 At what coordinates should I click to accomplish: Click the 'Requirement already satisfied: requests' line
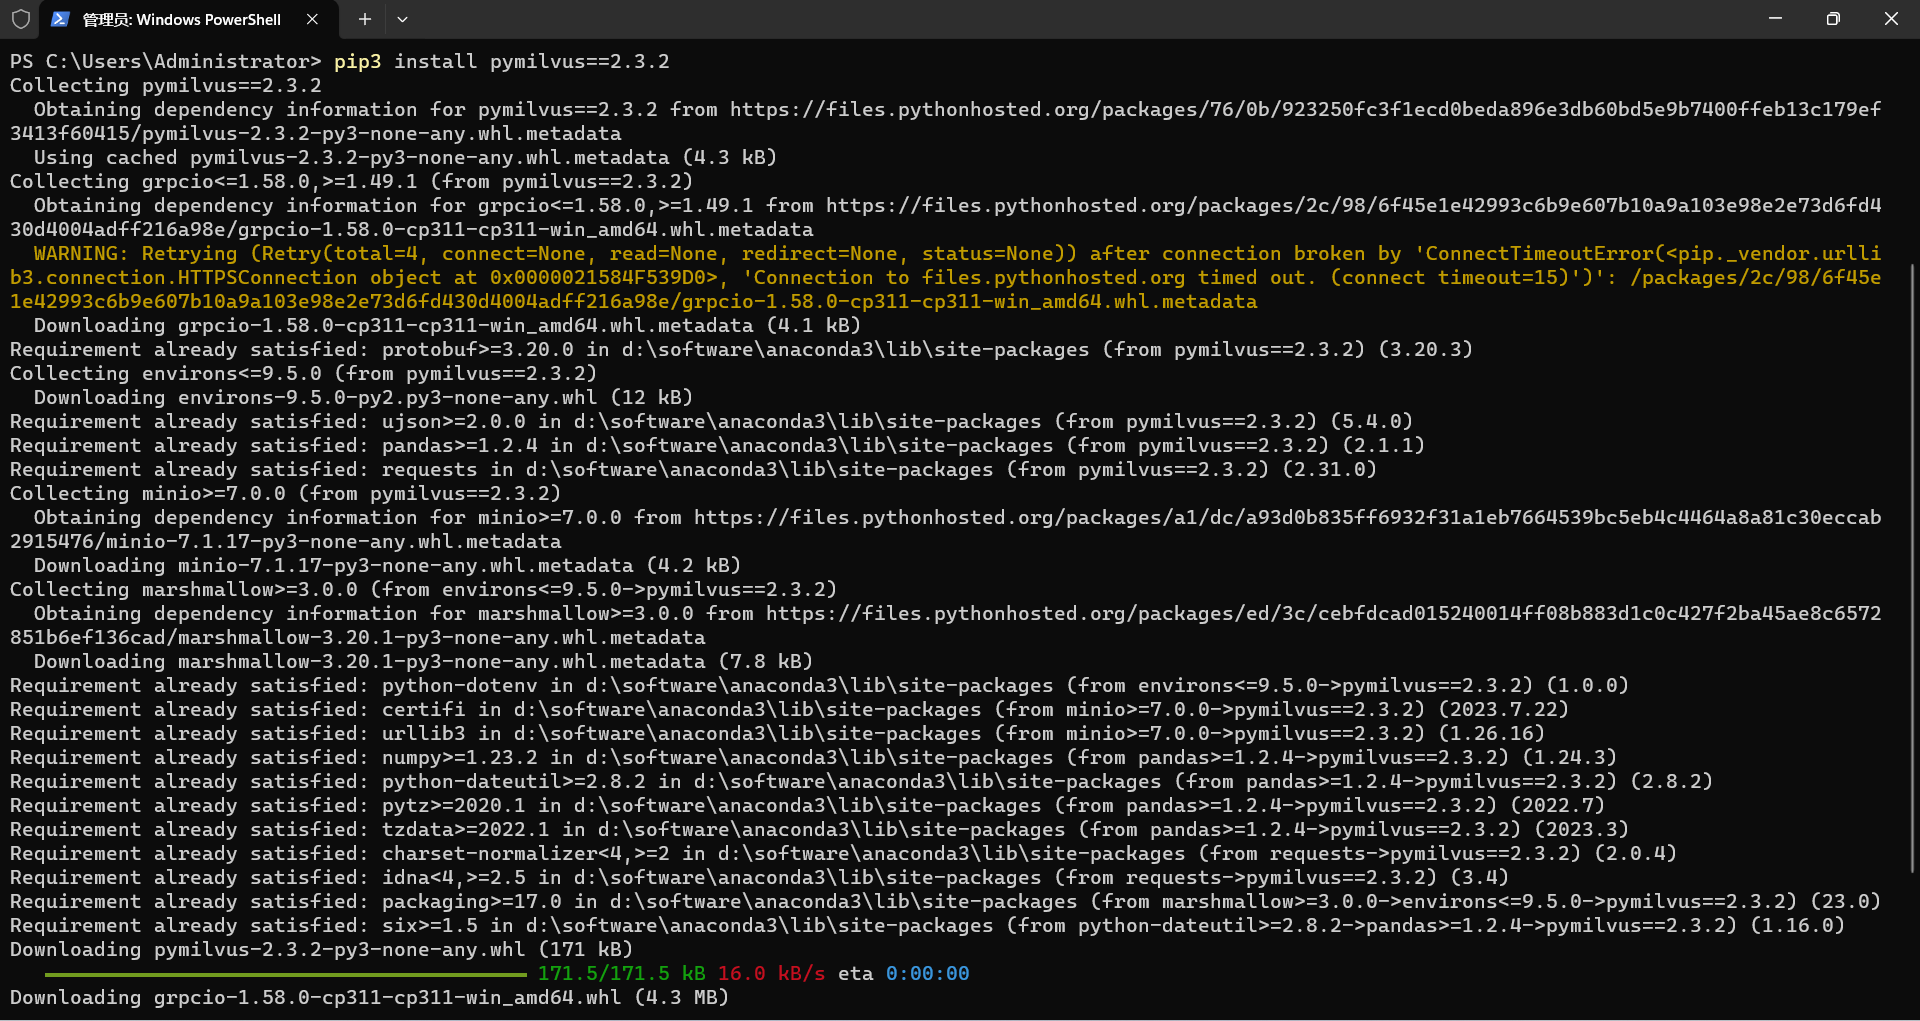point(693,469)
